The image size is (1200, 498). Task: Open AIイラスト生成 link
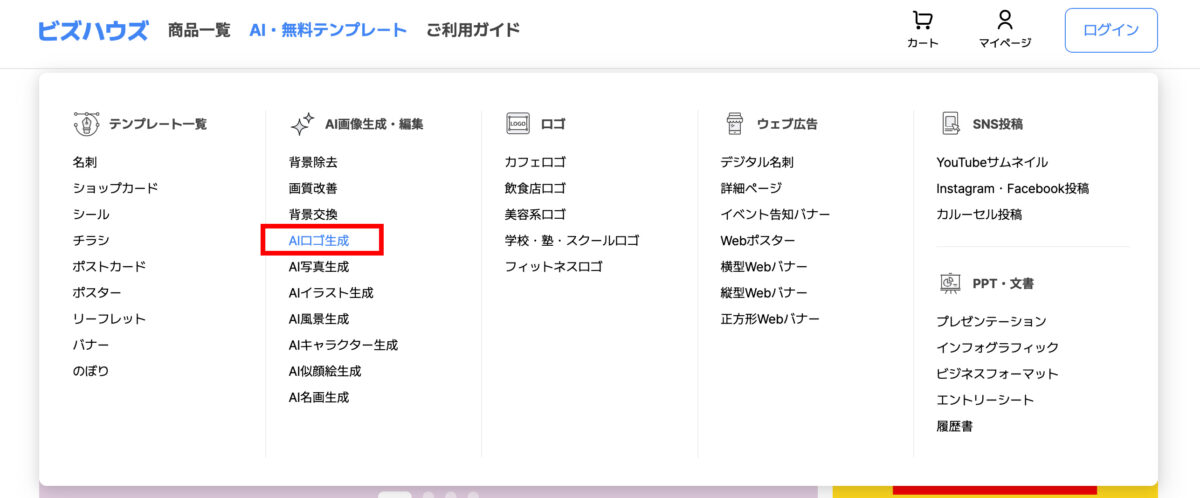(331, 293)
